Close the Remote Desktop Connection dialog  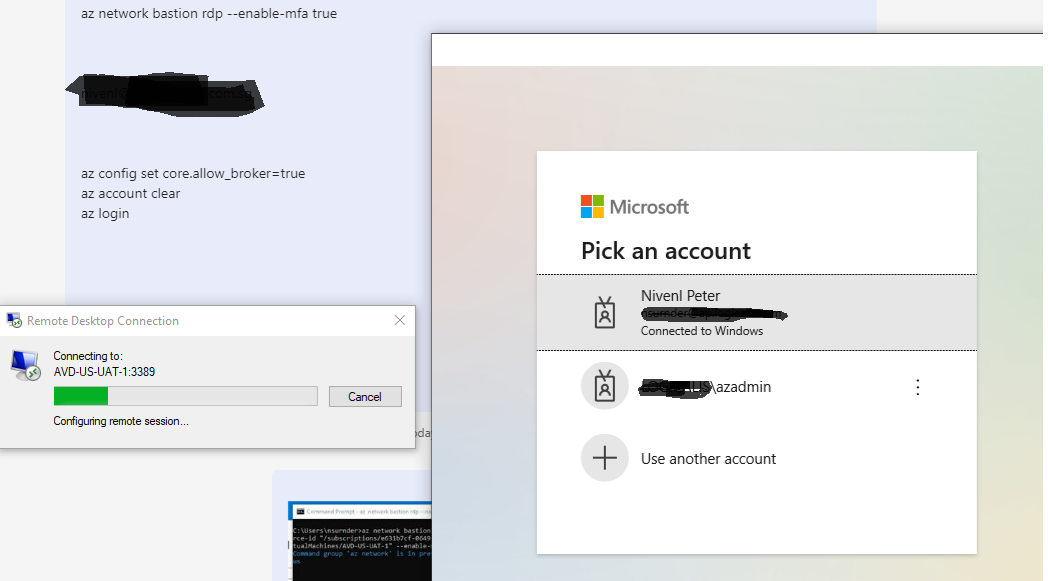pyautogui.click(x=400, y=320)
